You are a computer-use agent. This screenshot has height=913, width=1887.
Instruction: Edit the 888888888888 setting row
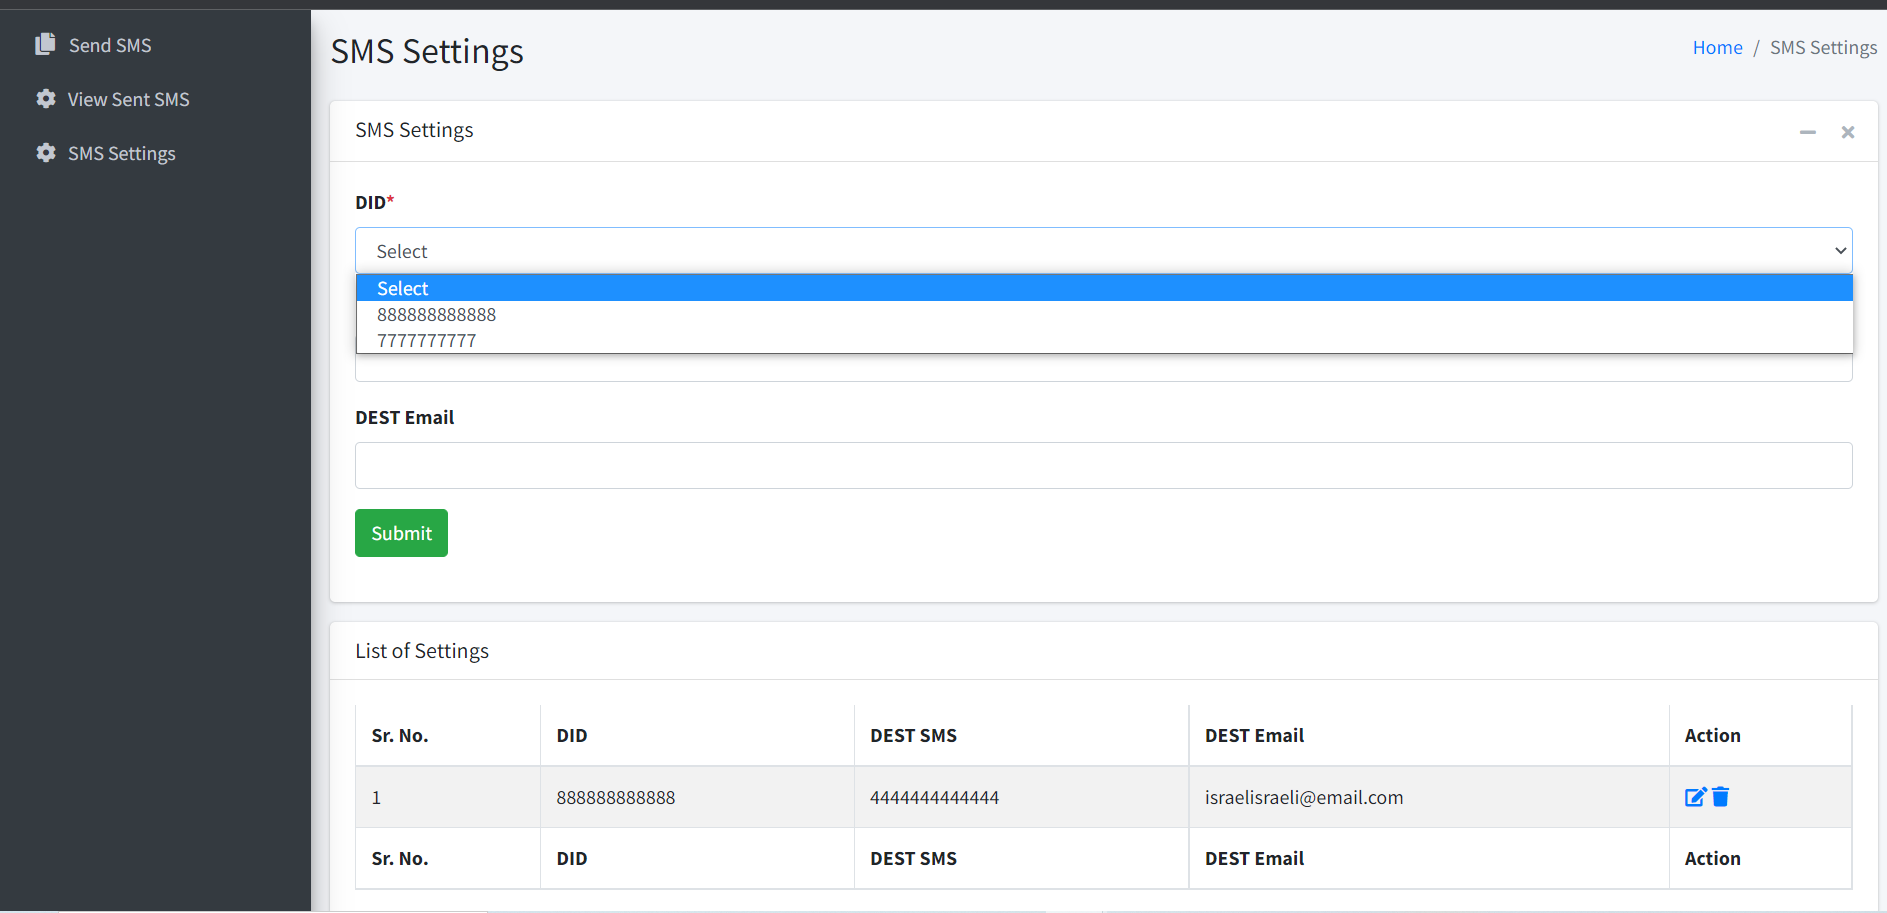[1695, 797]
